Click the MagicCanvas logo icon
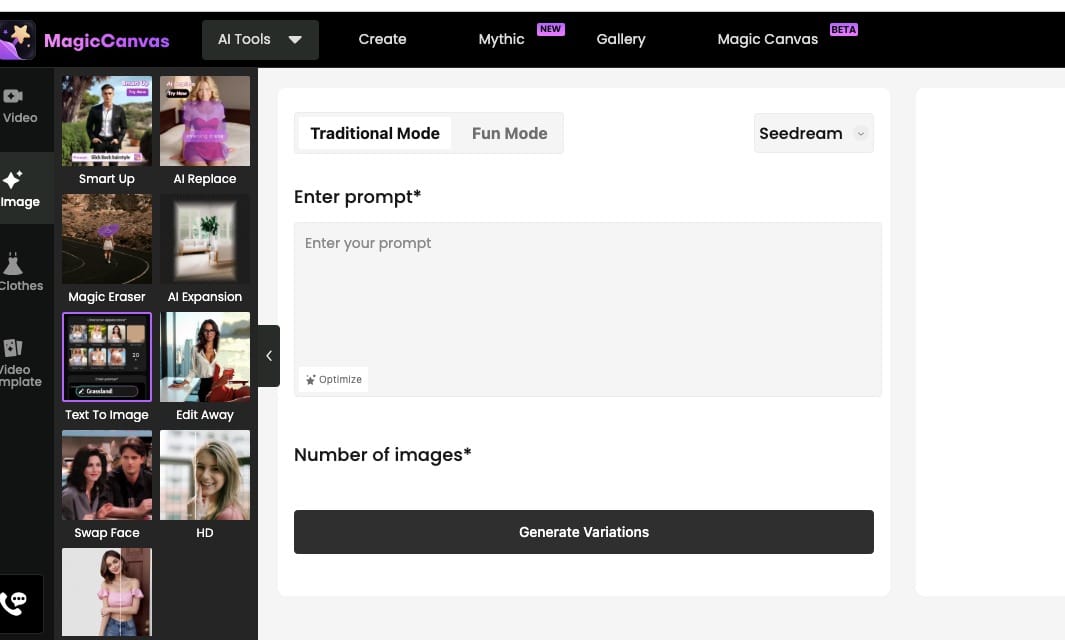Image resolution: width=1065 pixels, height=640 pixels. tap(18, 40)
